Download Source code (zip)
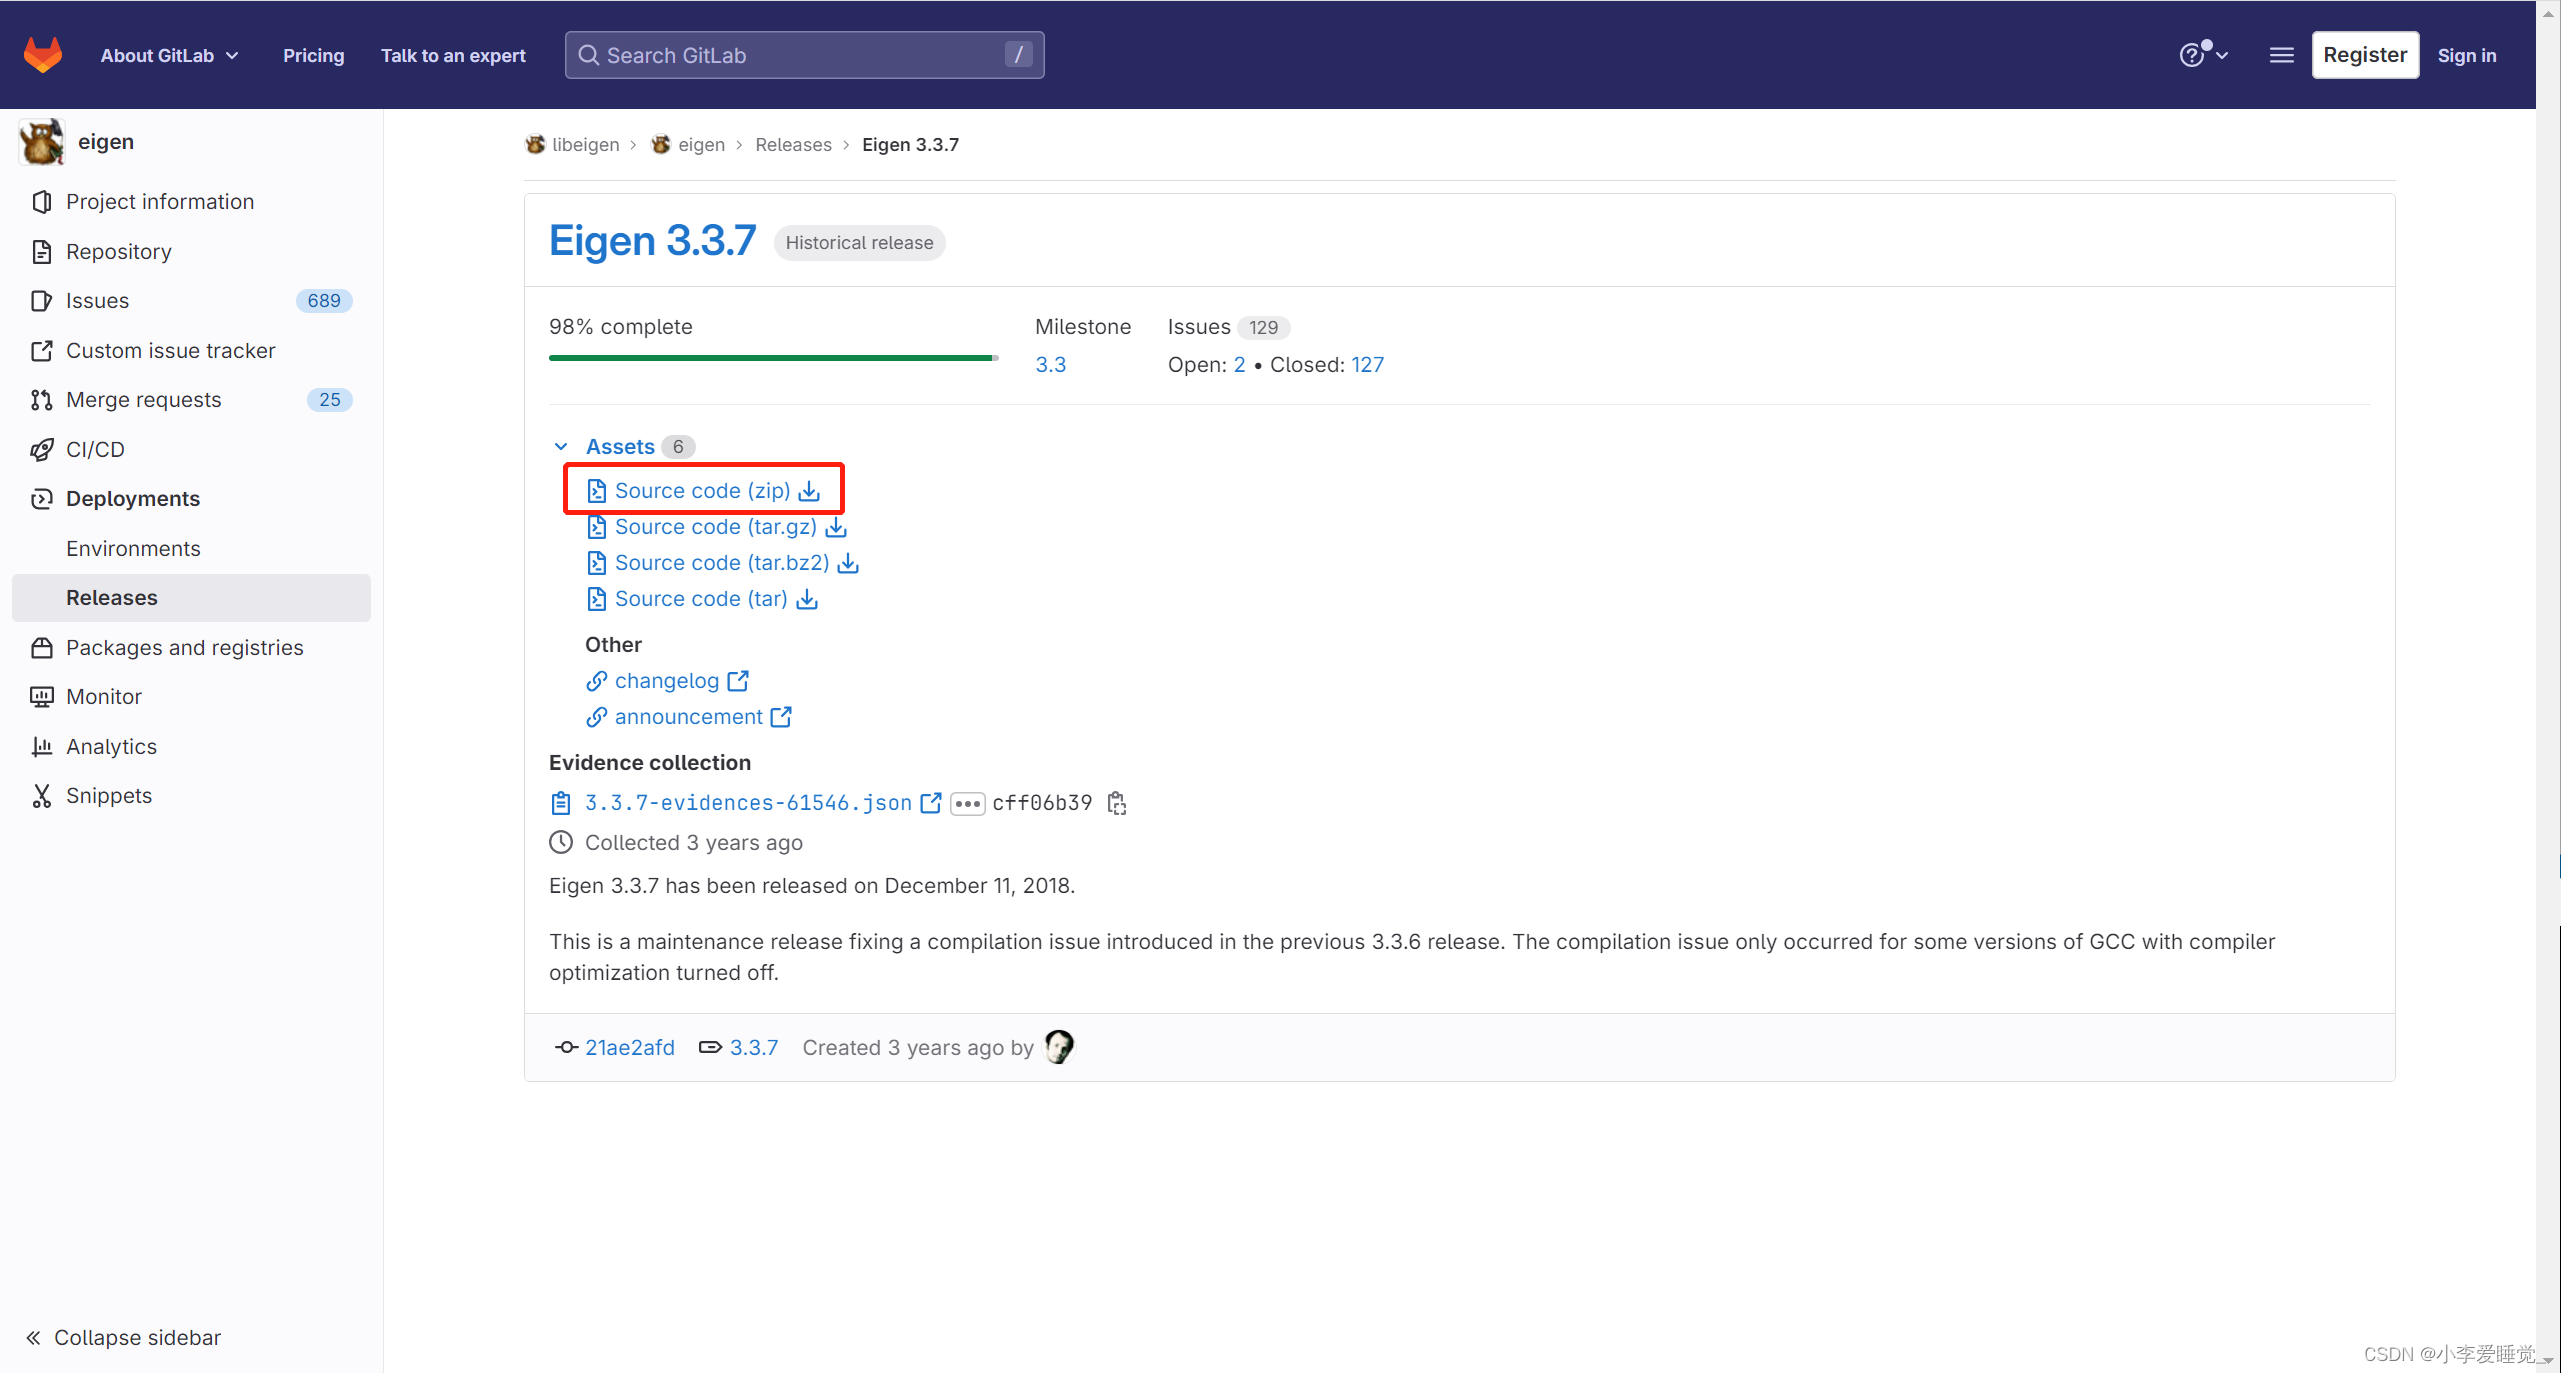Viewport: 2561px width, 1373px height. (699, 490)
